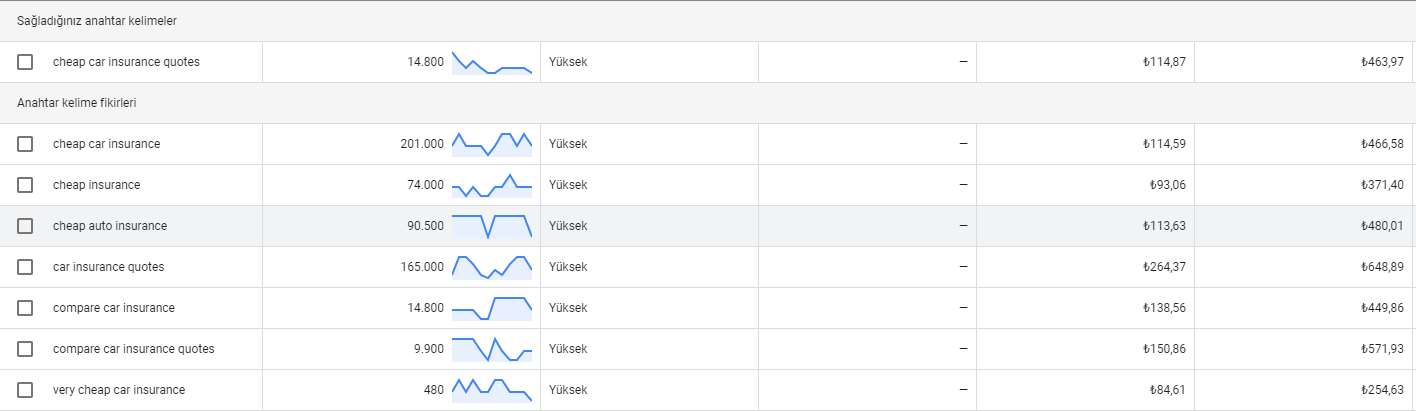Screen dimensions: 1416x411
Task: Click the compare car insurance keyword
Action: 114,308
